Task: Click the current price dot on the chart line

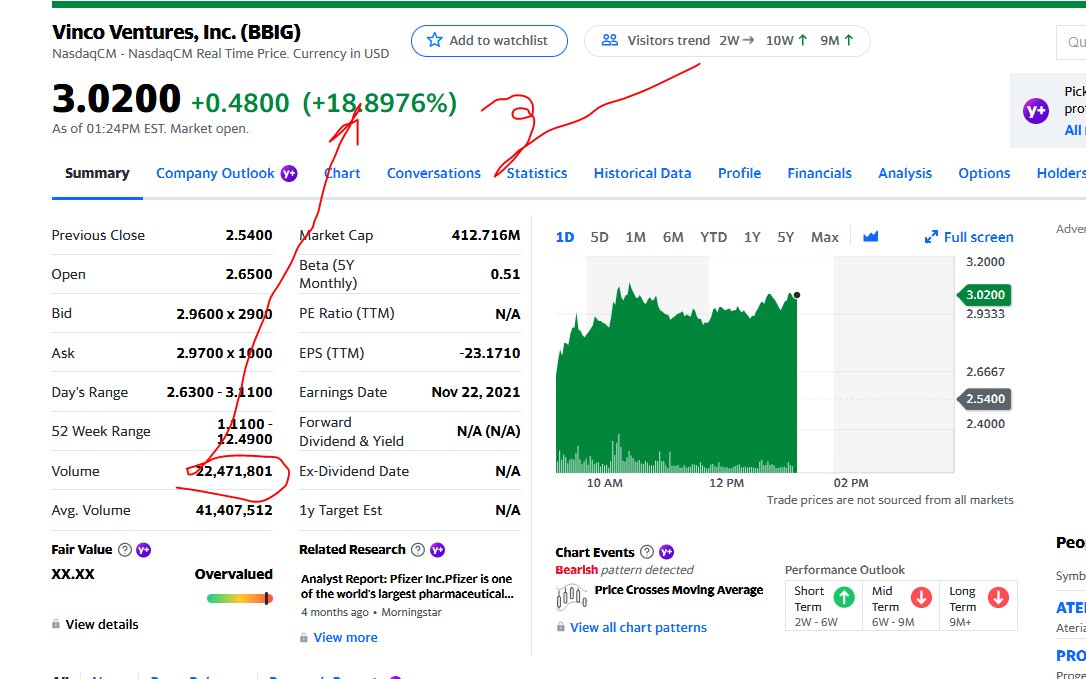Action: [x=797, y=295]
